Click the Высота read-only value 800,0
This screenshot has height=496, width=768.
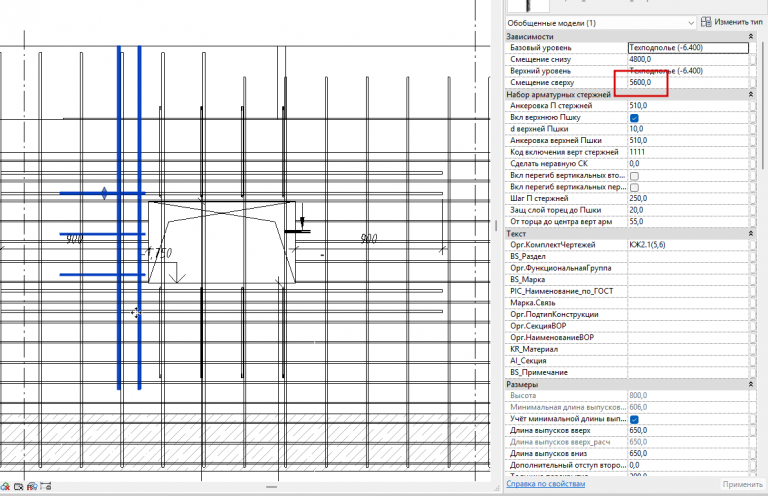click(688, 396)
